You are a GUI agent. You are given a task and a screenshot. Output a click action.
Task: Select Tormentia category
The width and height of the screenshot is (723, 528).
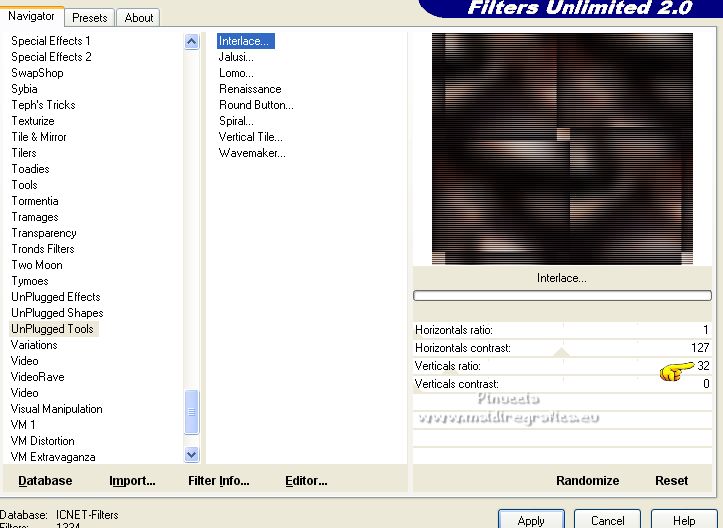(35, 201)
